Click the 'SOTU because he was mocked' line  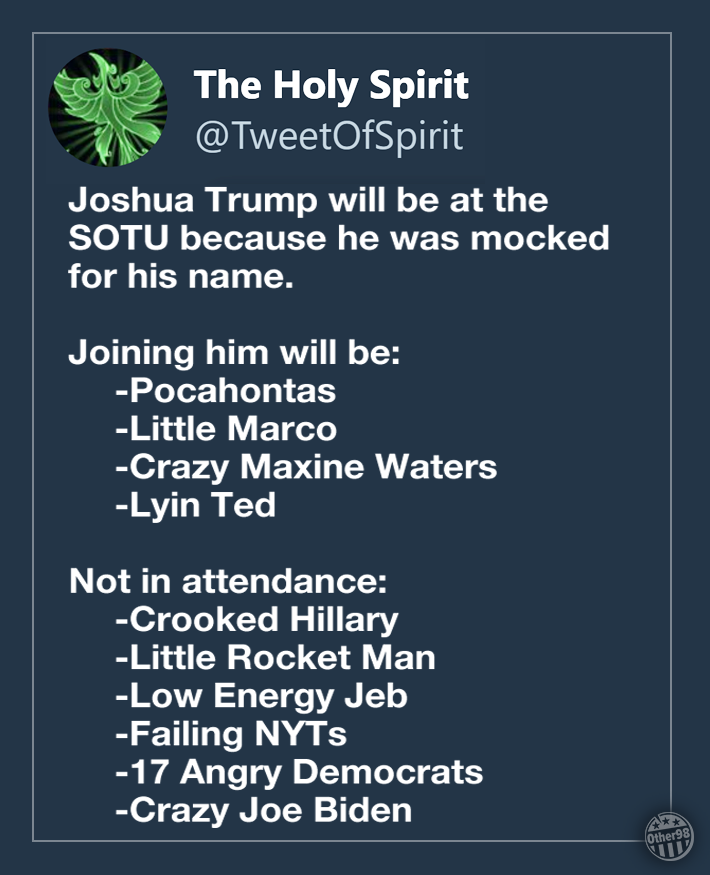338,238
